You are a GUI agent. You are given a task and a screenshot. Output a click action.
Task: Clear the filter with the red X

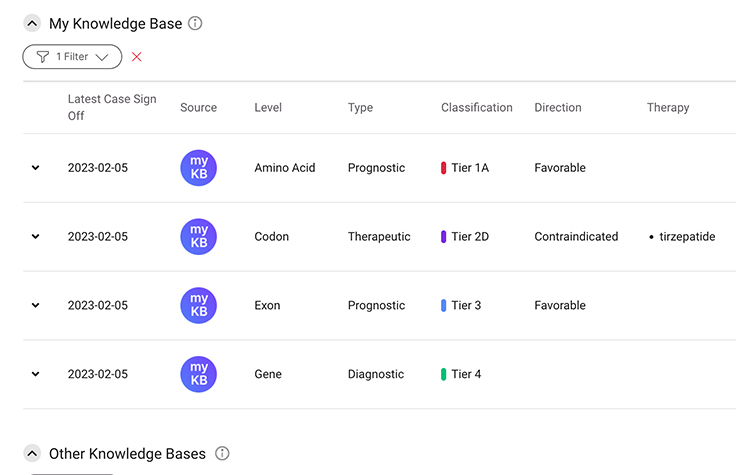tap(137, 57)
